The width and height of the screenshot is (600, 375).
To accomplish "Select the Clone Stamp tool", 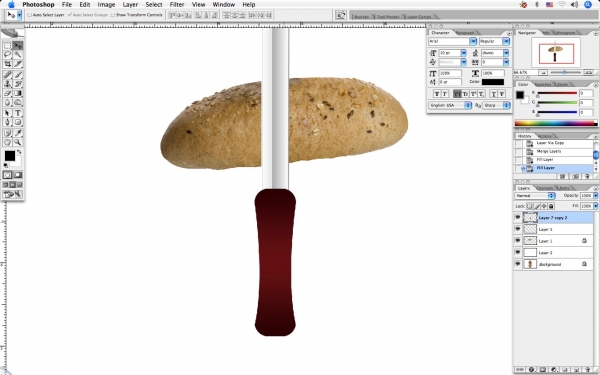I will click(x=7, y=84).
